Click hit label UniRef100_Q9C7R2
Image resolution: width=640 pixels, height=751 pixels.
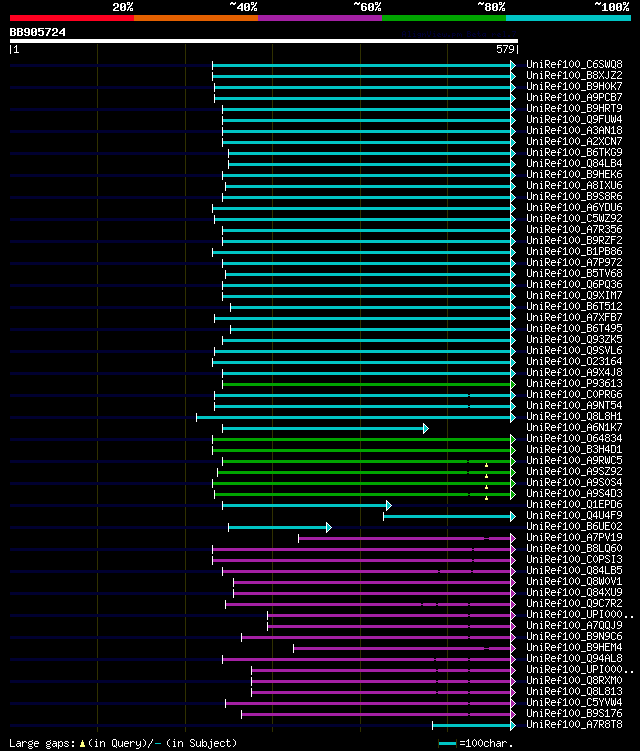click(574, 603)
